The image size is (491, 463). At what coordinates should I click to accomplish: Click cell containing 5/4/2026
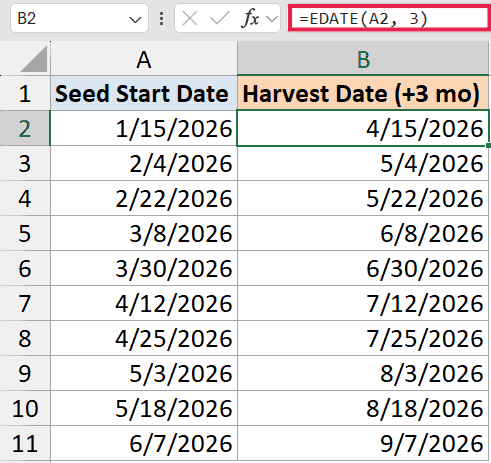[x=363, y=164]
